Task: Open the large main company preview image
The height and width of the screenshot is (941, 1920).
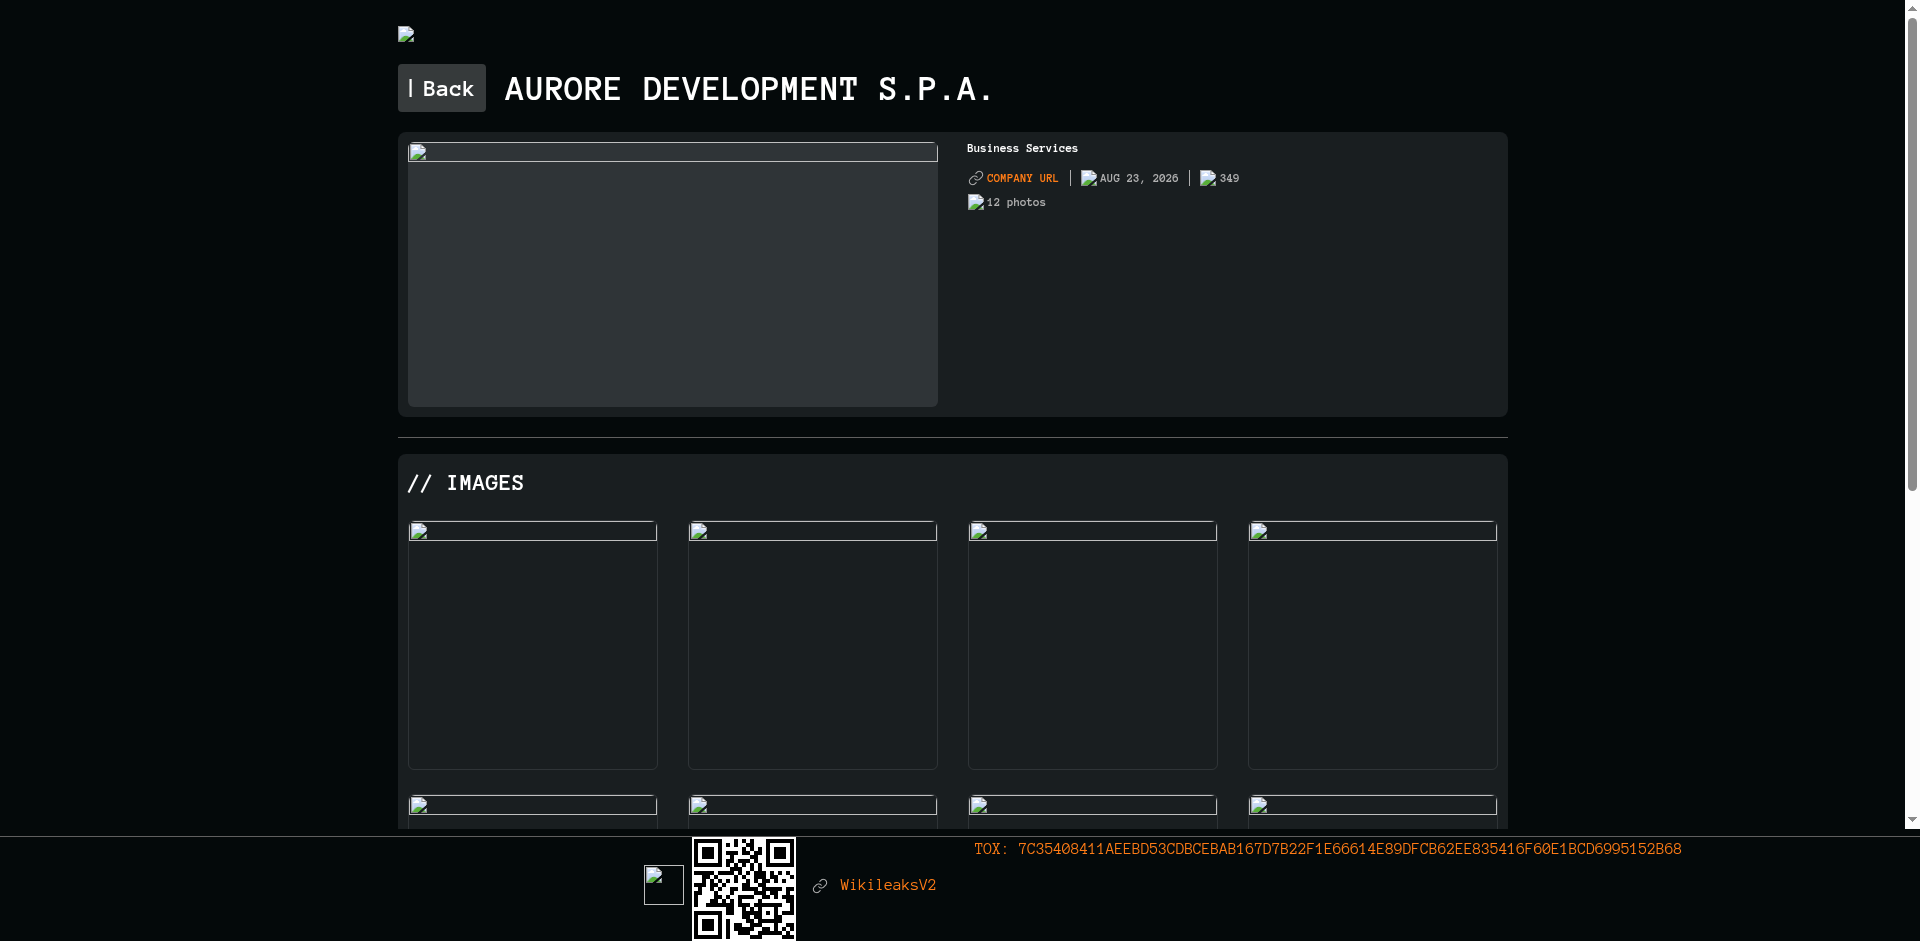Action: point(673,274)
